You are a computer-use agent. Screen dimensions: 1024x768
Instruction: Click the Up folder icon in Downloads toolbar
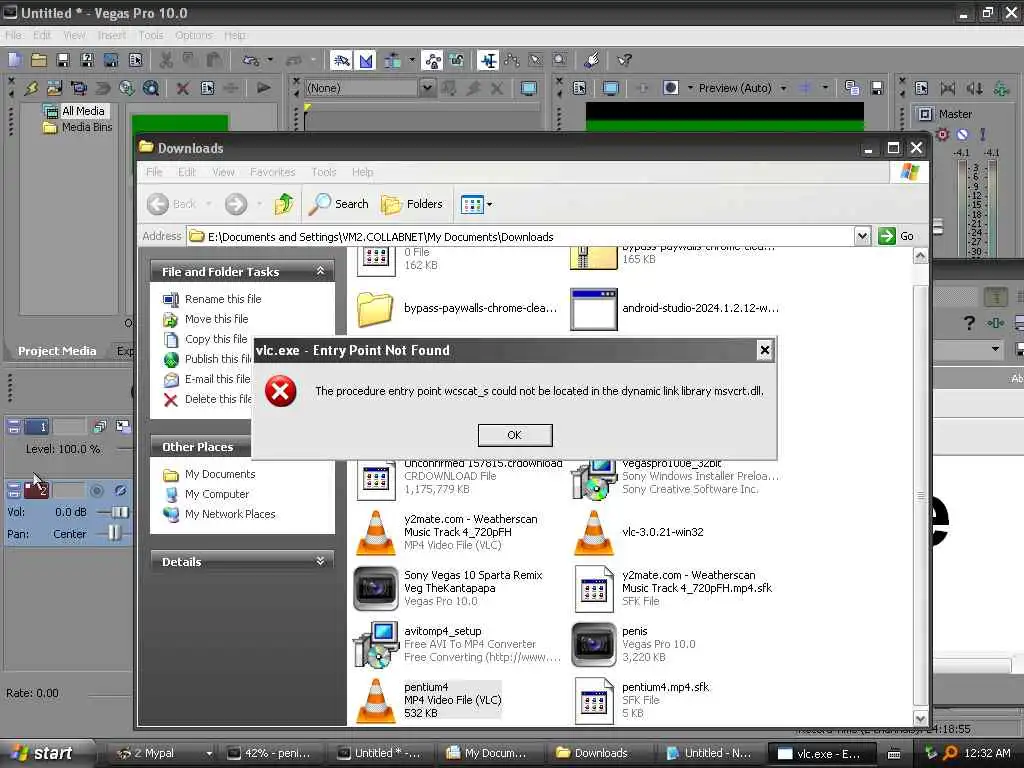pos(283,204)
